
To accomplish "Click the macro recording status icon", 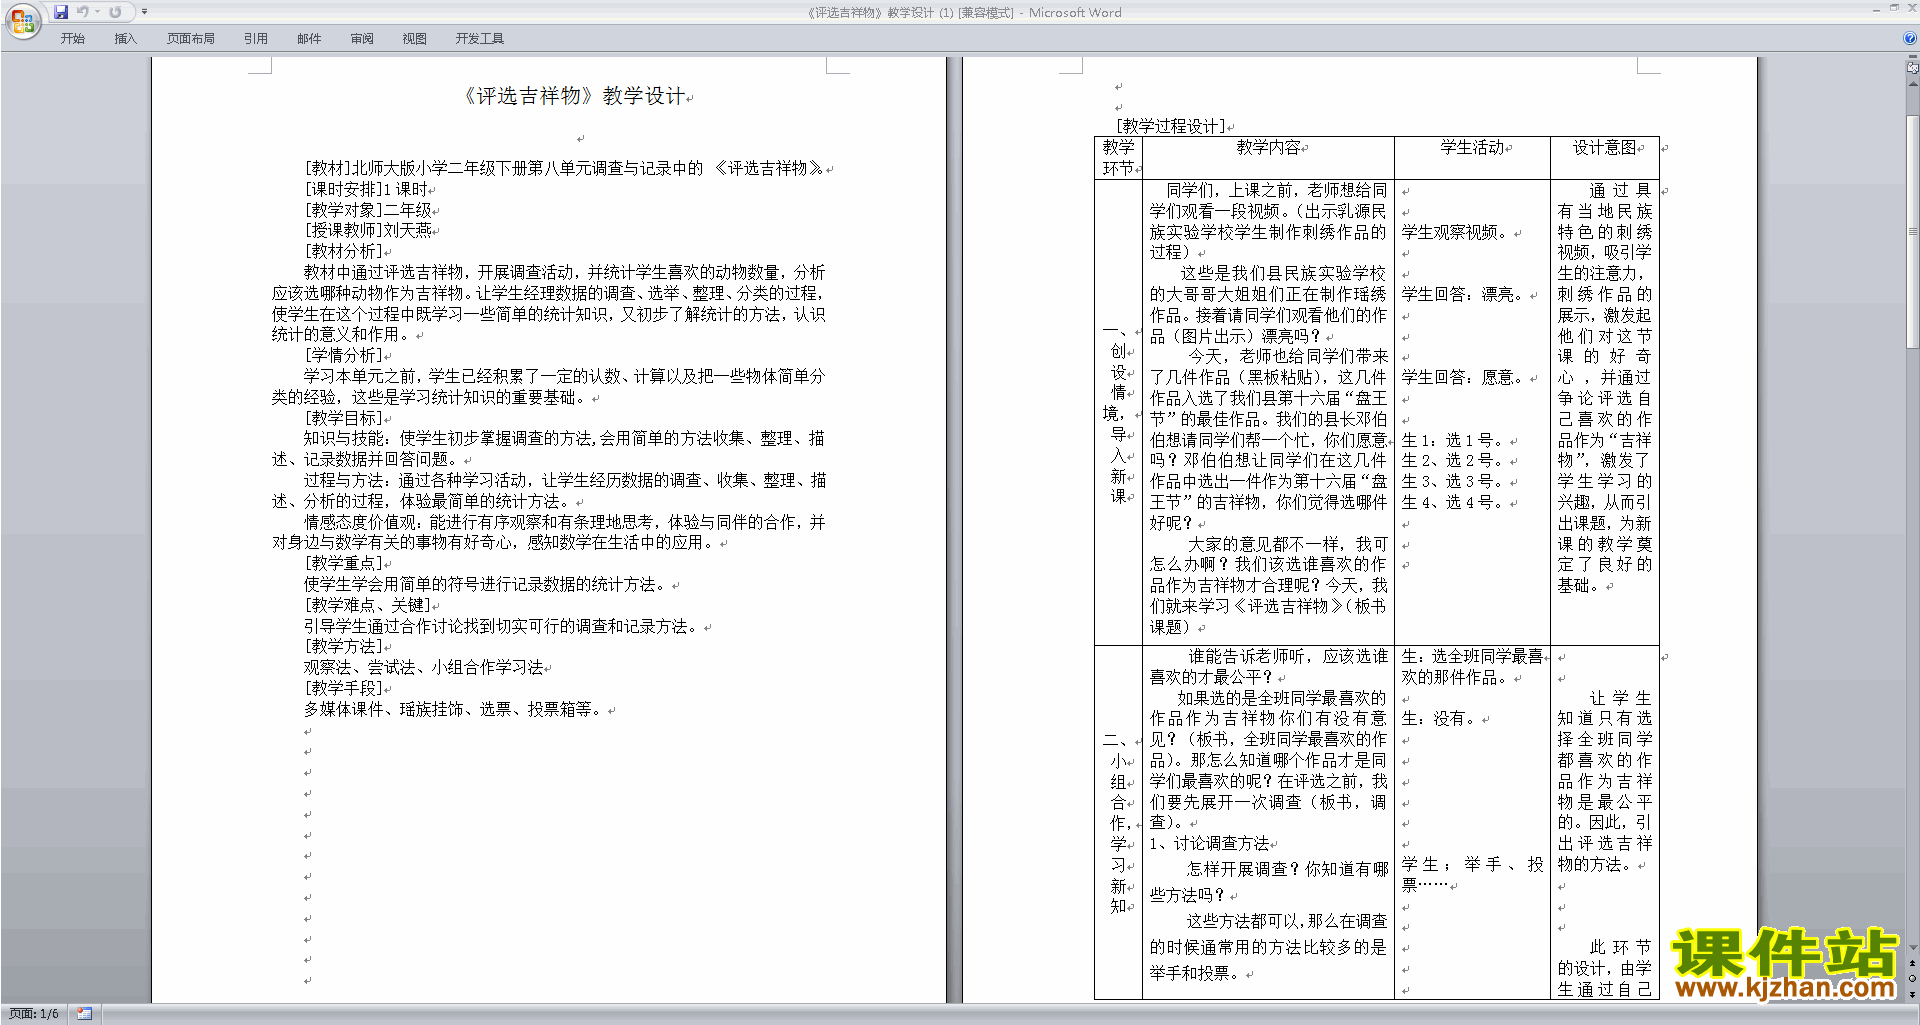I will [84, 1014].
